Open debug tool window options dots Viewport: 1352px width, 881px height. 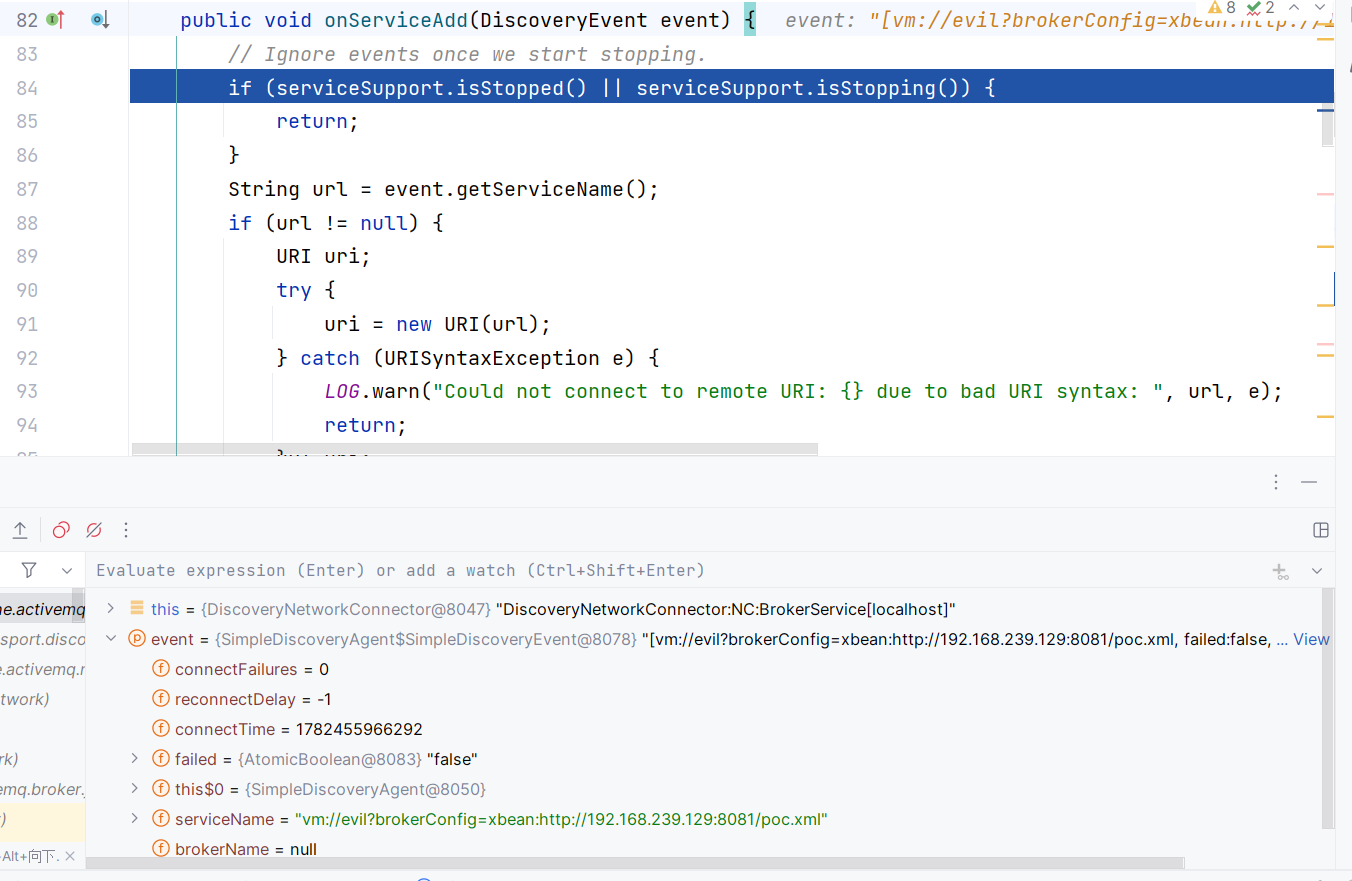pyautogui.click(x=1276, y=482)
